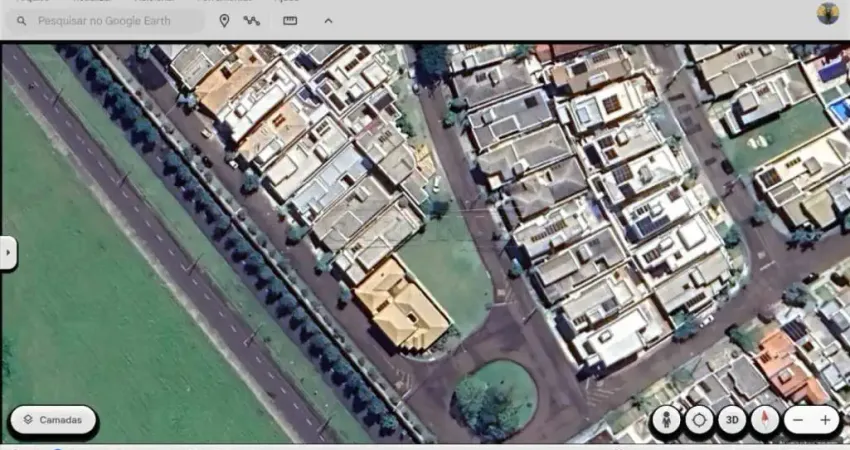
Task: Click the search magnifier icon
Action: (x=20, y=20)
